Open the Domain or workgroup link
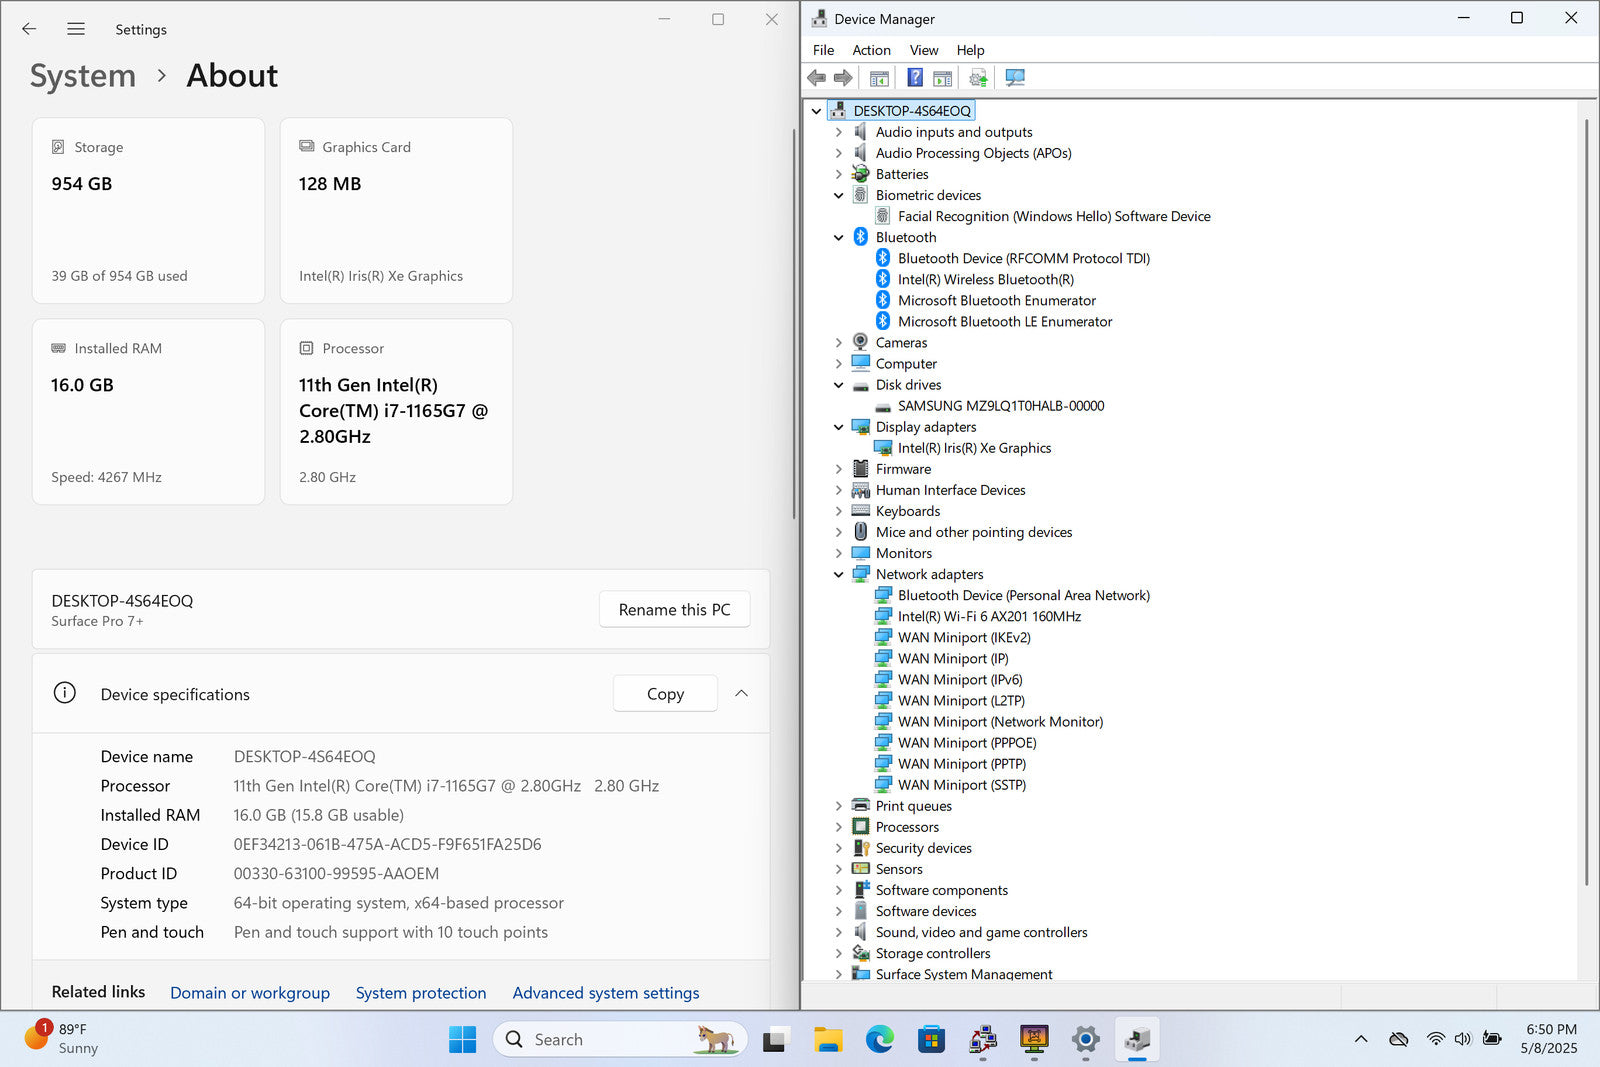Image resolution: width=1600 pixels, height=1067 pixels. (250, 993)
